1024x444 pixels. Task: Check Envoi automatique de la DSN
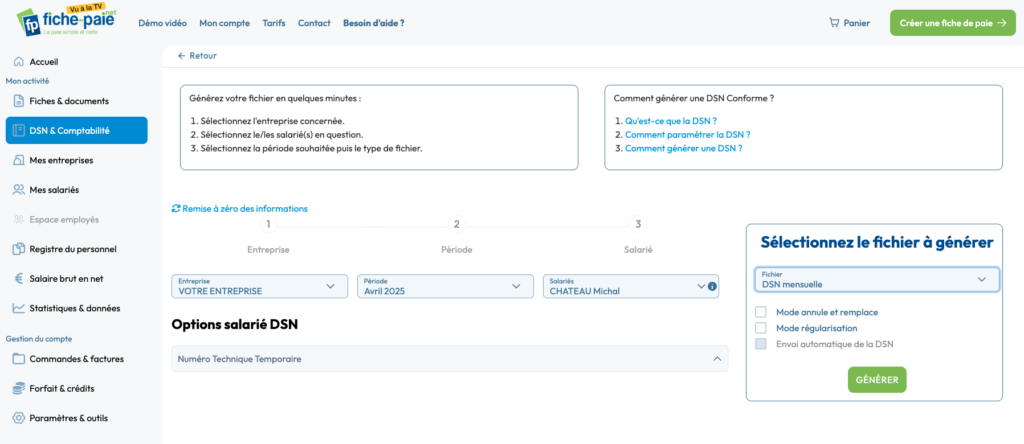tap(761, 344)
